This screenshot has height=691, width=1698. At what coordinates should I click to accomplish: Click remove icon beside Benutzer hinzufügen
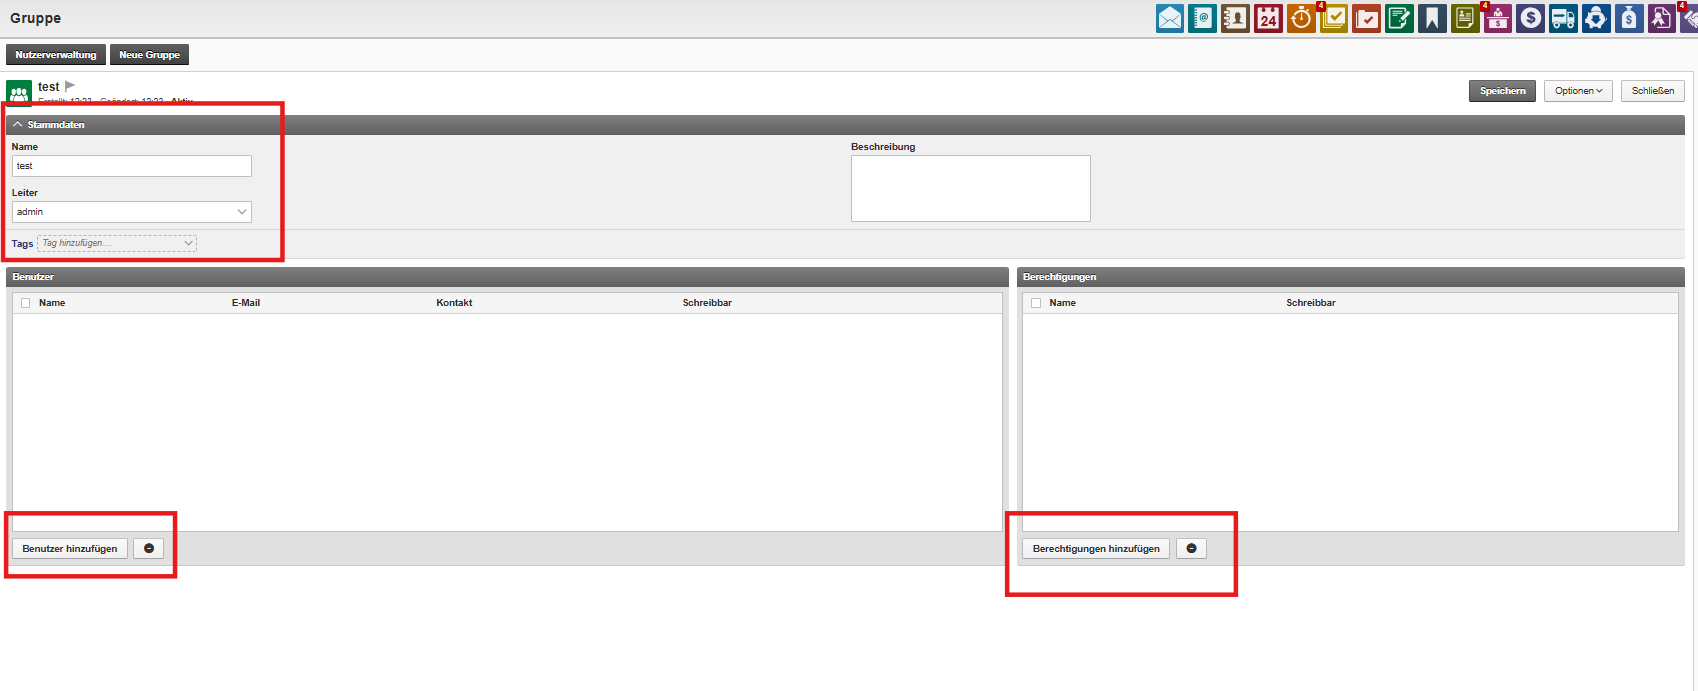point(149,548)
